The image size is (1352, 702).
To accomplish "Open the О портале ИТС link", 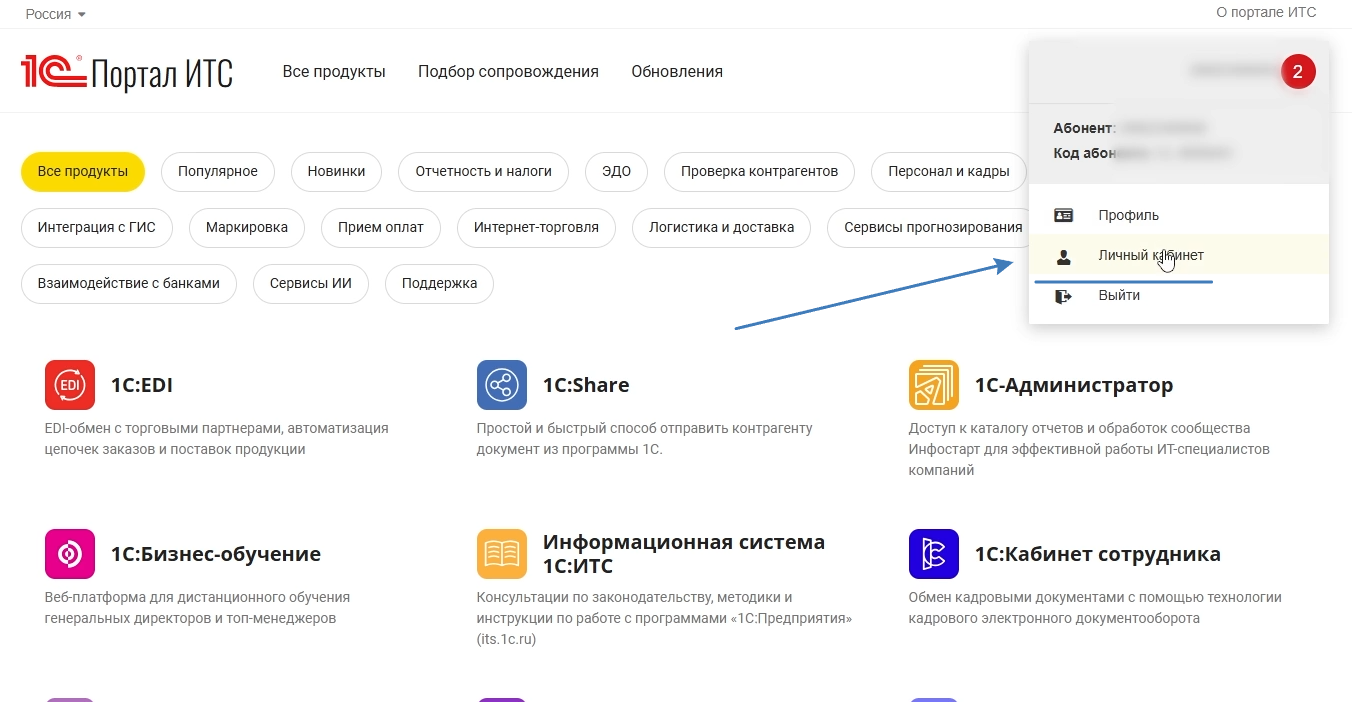I will (1266, 12).
